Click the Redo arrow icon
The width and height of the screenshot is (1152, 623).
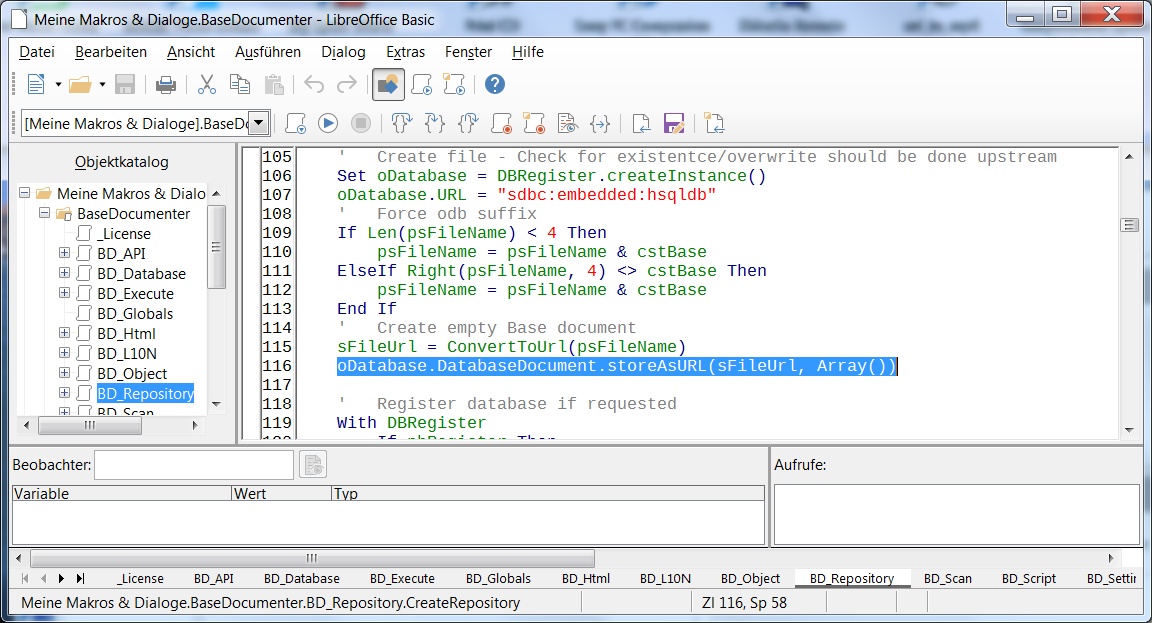point(347,84)
